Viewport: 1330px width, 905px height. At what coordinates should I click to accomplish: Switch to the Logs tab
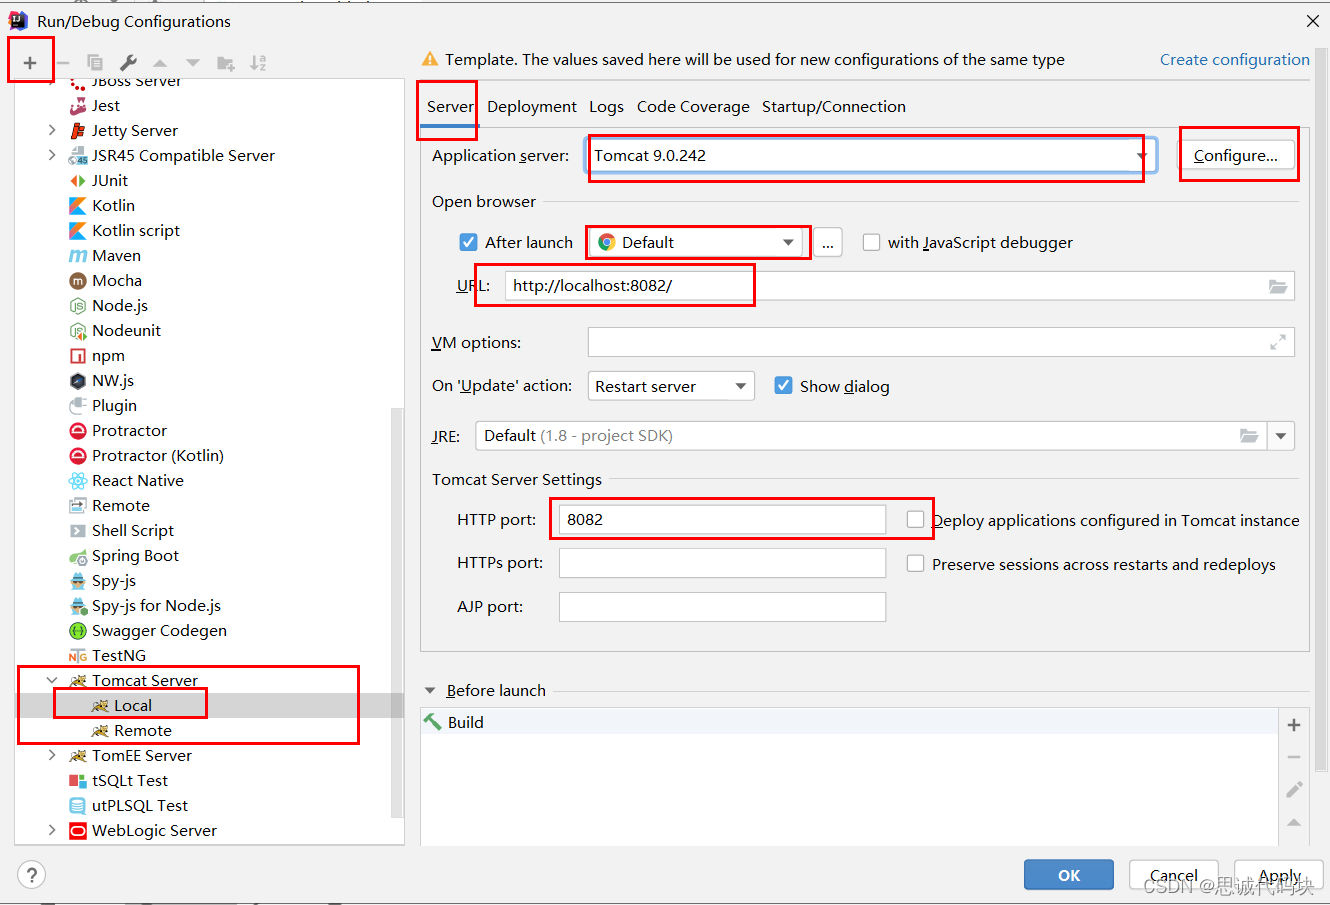606,107
